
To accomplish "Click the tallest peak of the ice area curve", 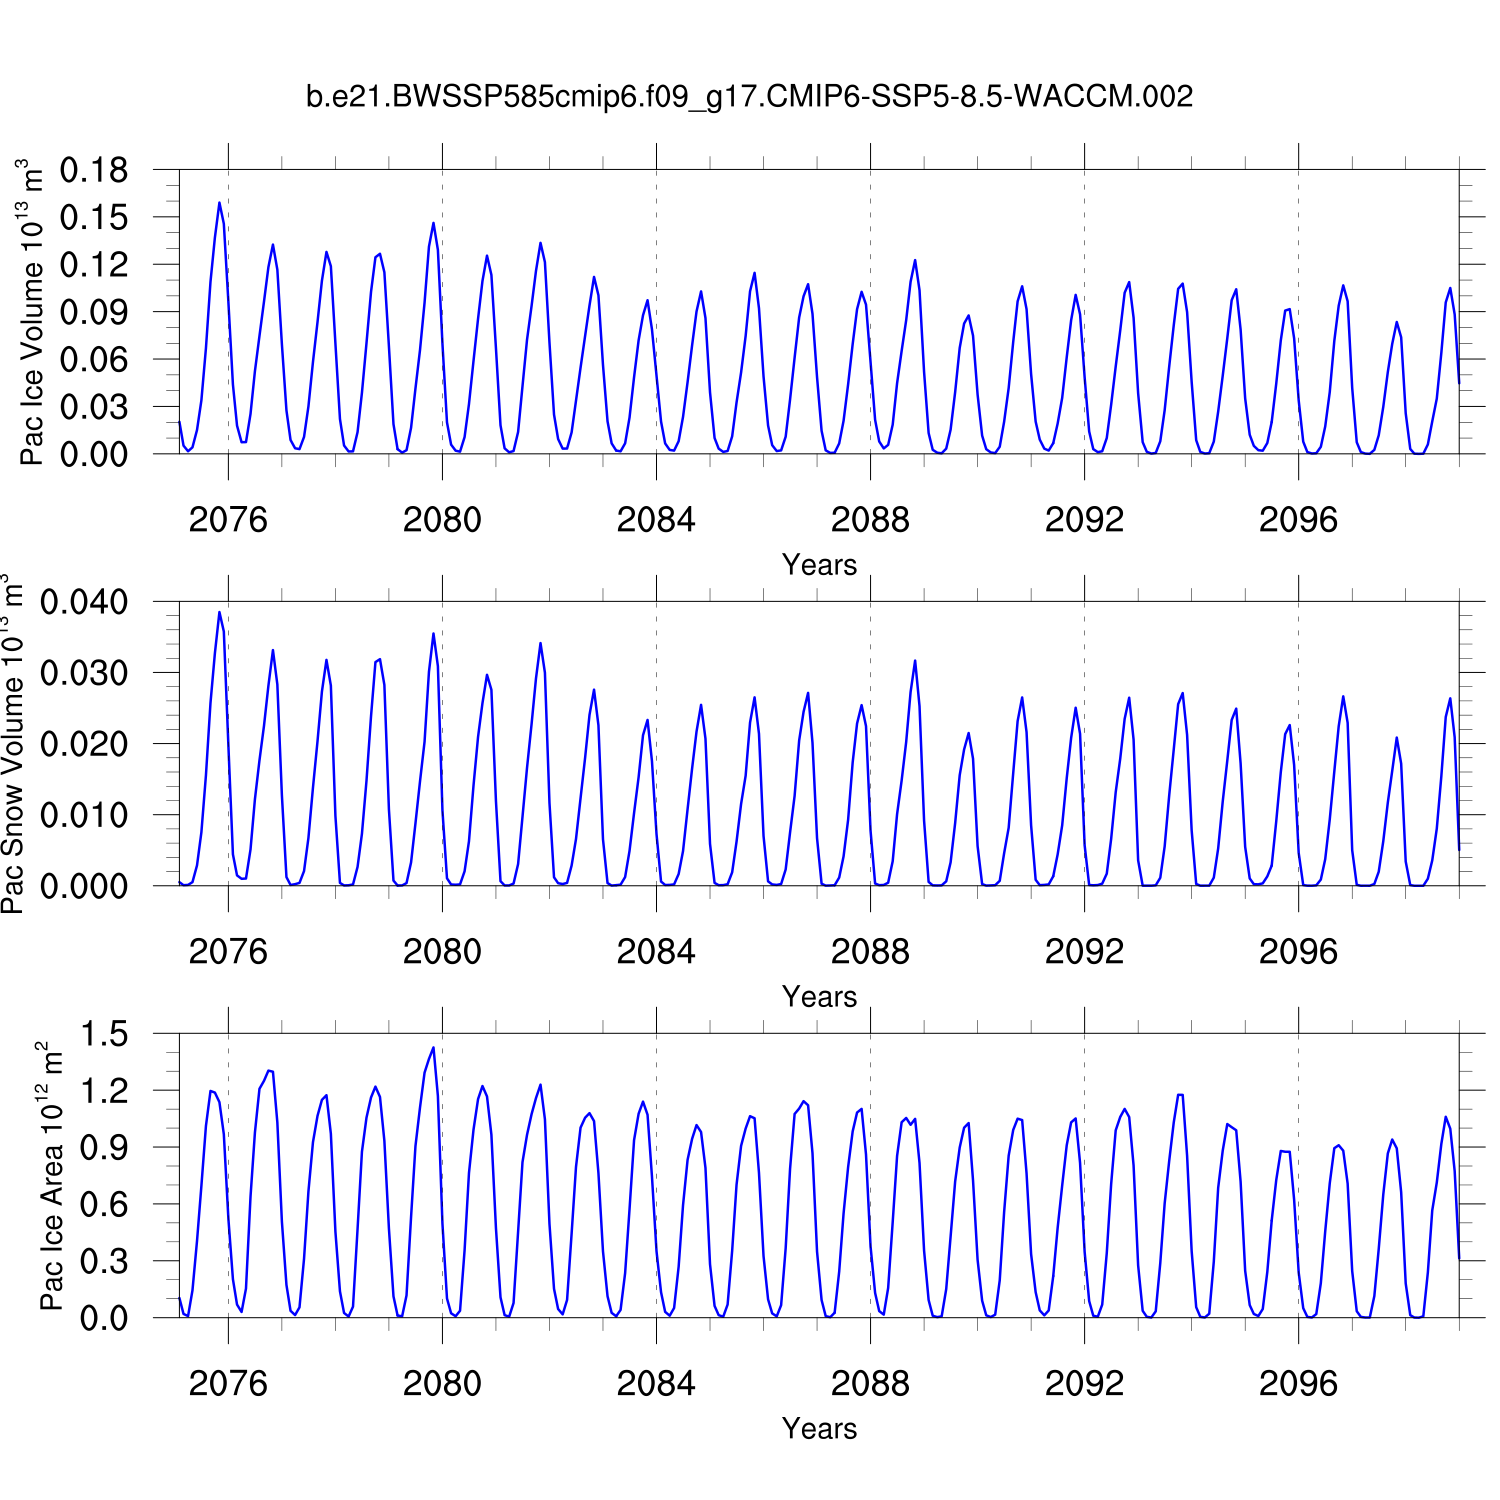I will pos(433,1048).
